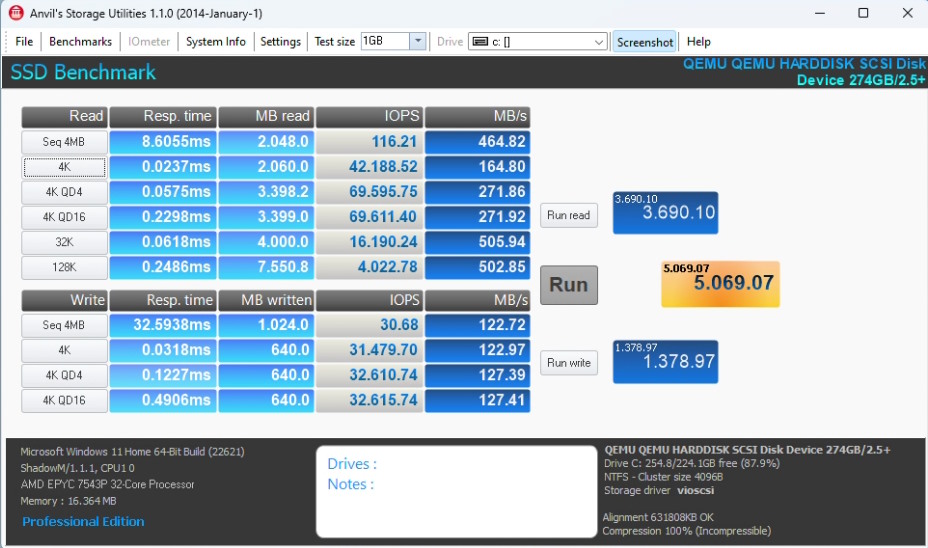Screen dimensions: 928x548
Task: Select the read 4K QD4 test button
Action: click(65, 192)
